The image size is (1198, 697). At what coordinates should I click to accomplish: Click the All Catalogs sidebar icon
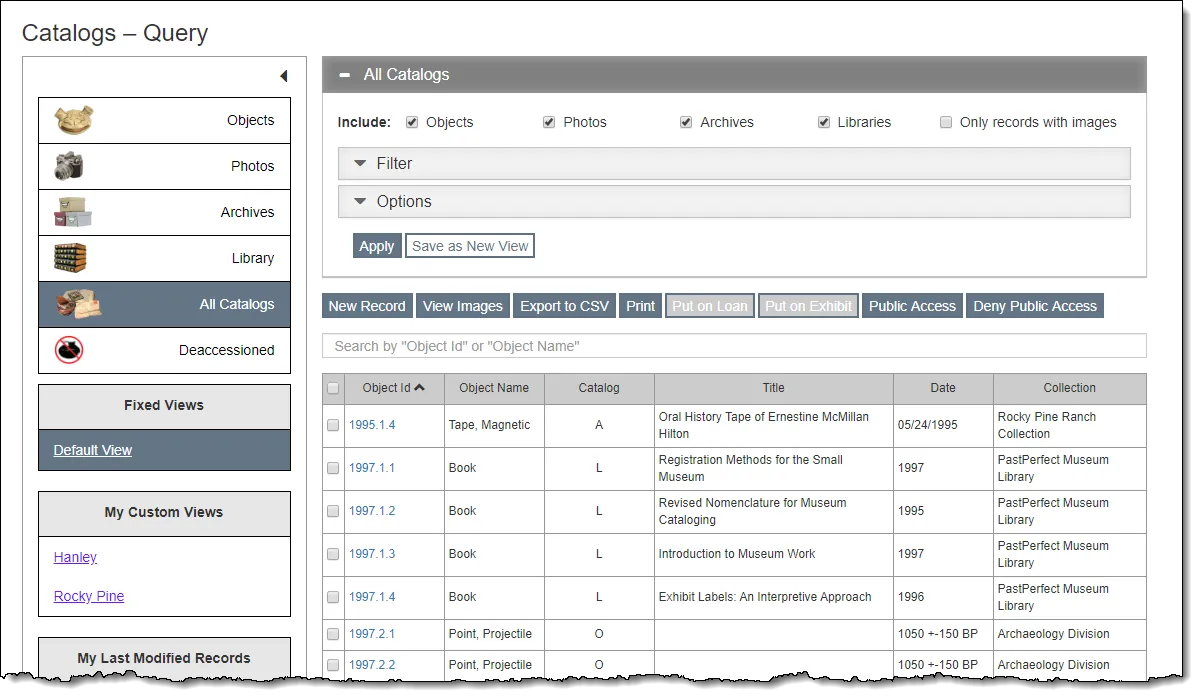(78, 304)
